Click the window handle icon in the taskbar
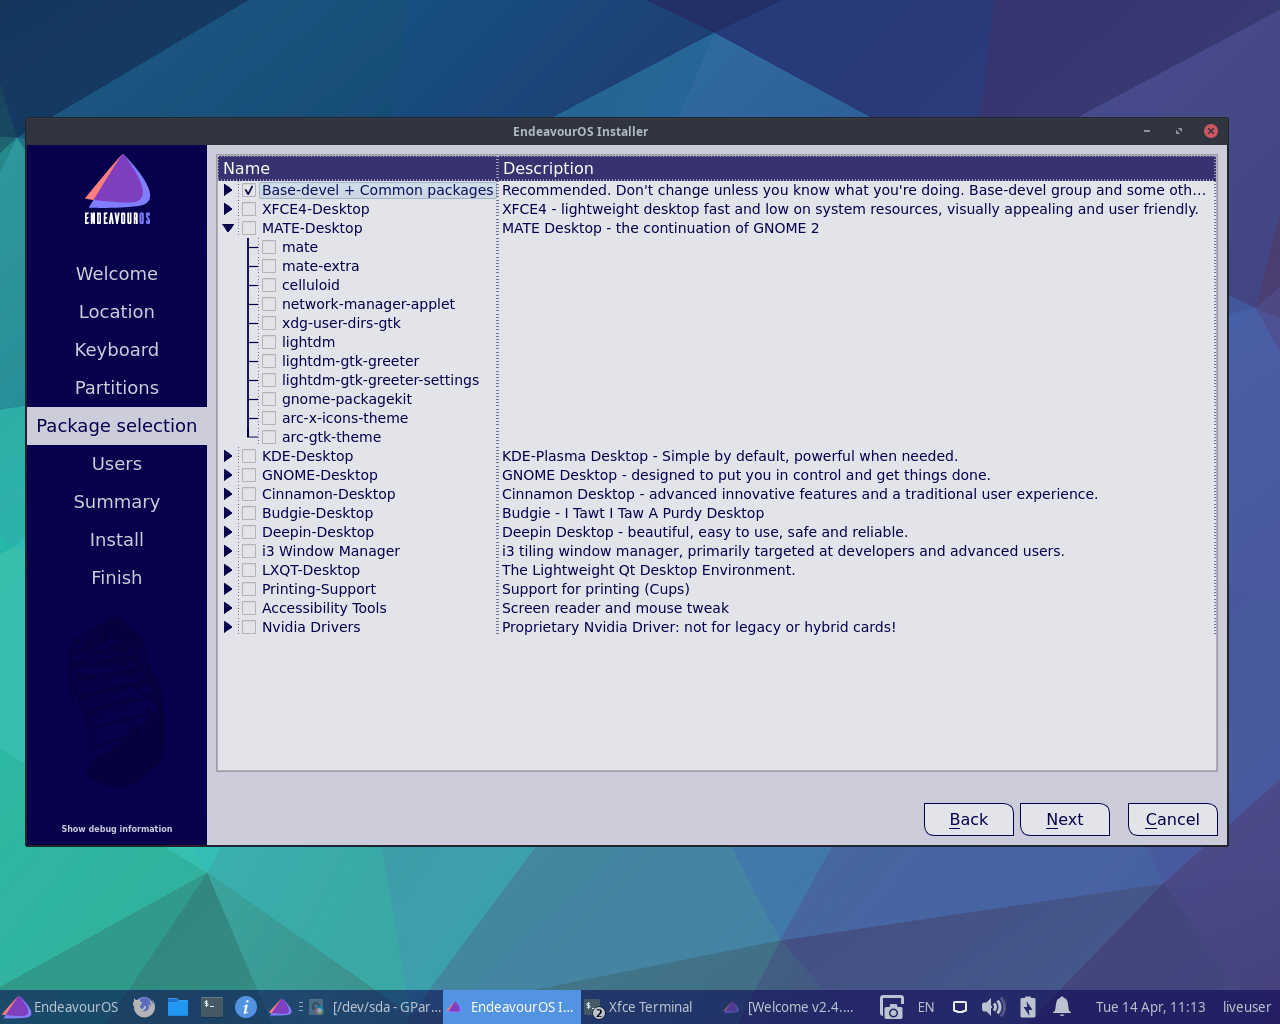The height and width of the screenshot is (1024, 1280). tap(300, 1007)
